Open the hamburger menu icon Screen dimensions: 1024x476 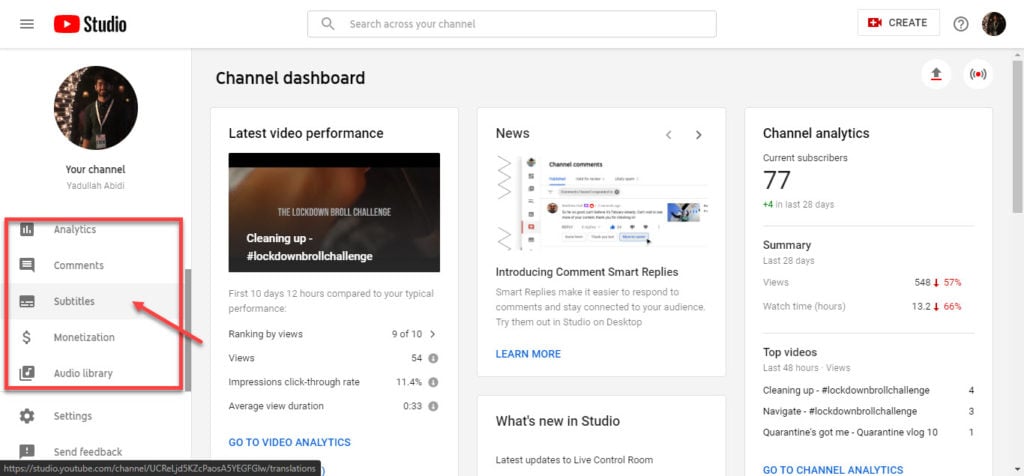[27, 24]
